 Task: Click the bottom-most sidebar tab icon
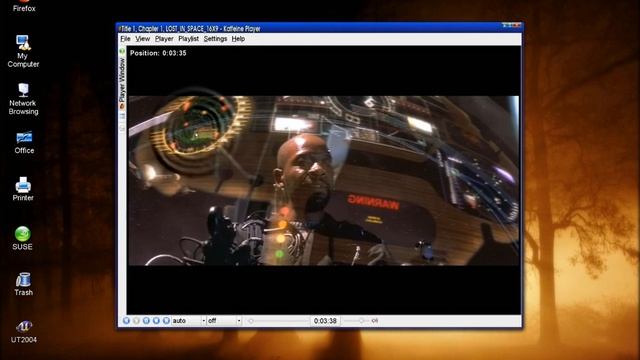pyautogui.click(x=122, y=128)
